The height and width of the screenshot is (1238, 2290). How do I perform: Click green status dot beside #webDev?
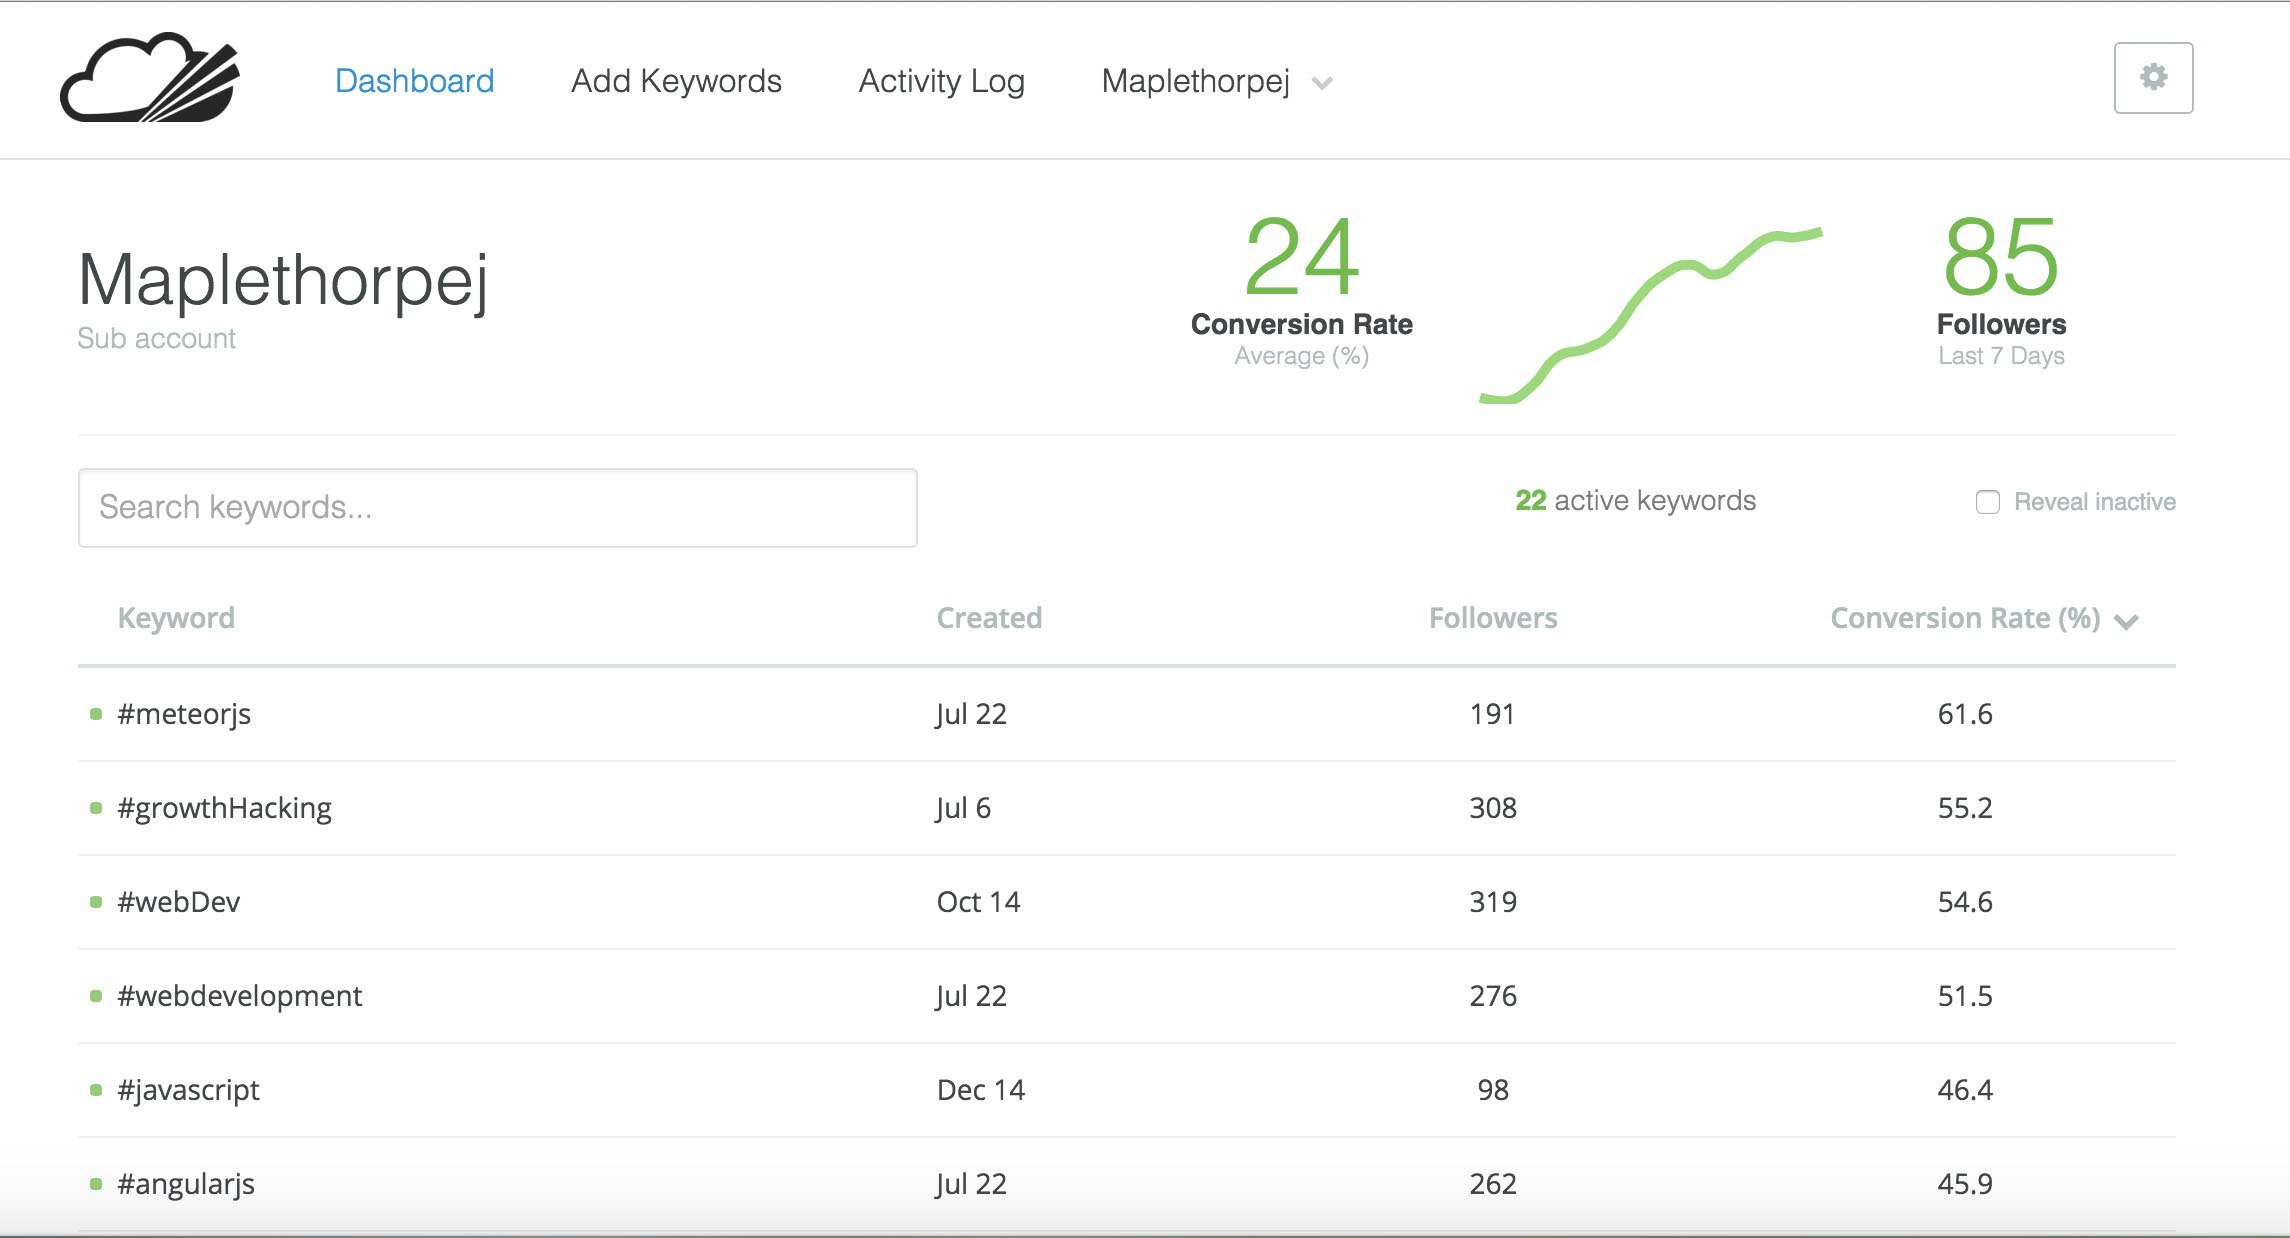(x=96, y=902)
